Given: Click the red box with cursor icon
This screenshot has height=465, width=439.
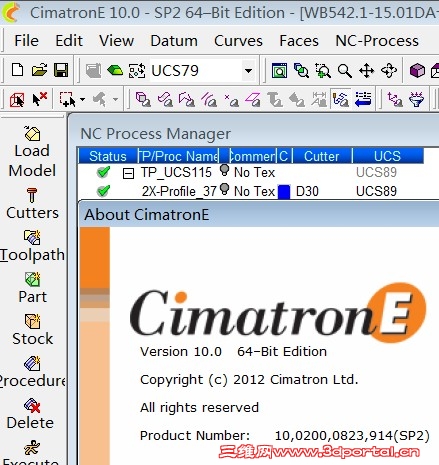Looking at the screenshot, I should point(17,99).
